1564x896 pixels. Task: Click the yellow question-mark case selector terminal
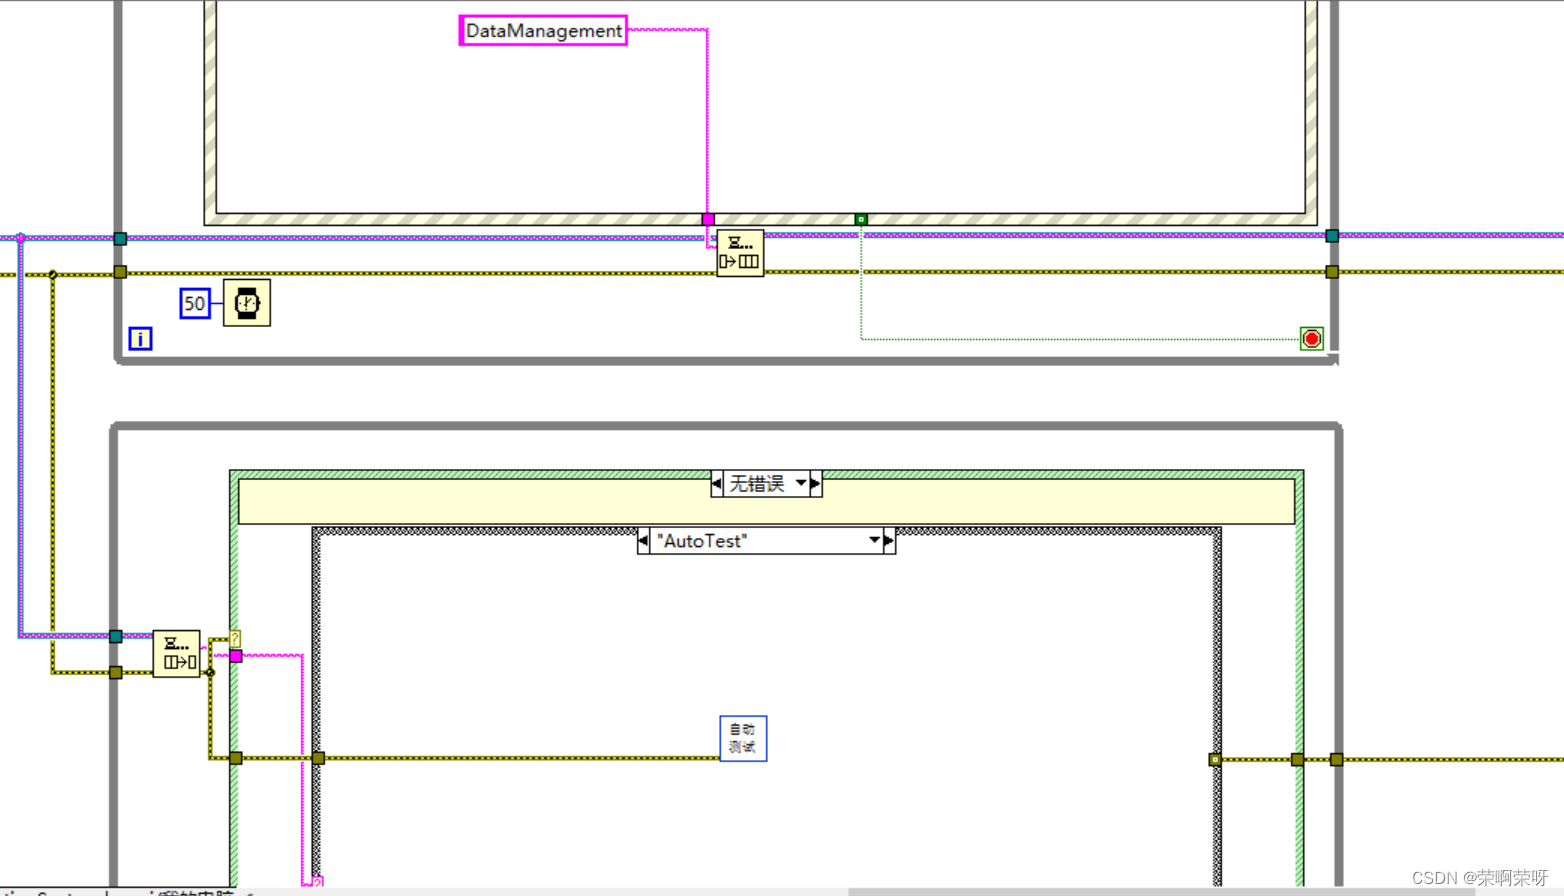pyautogui.click(x=235, y=639)
